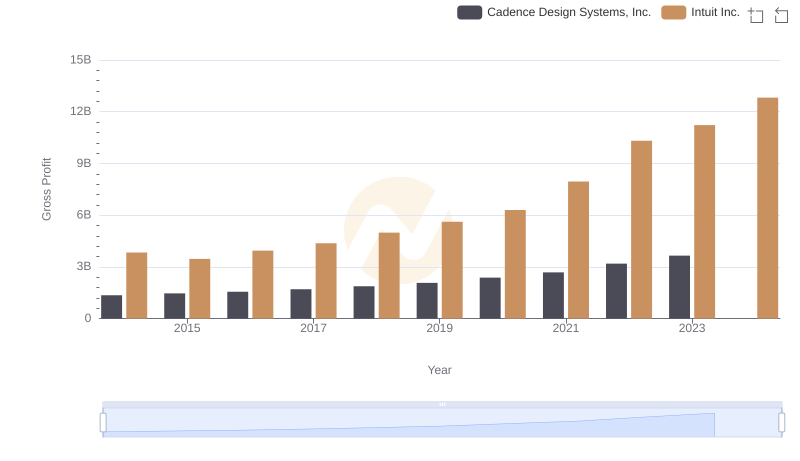Click the 2021 Cadence bar

click(553, 296)
